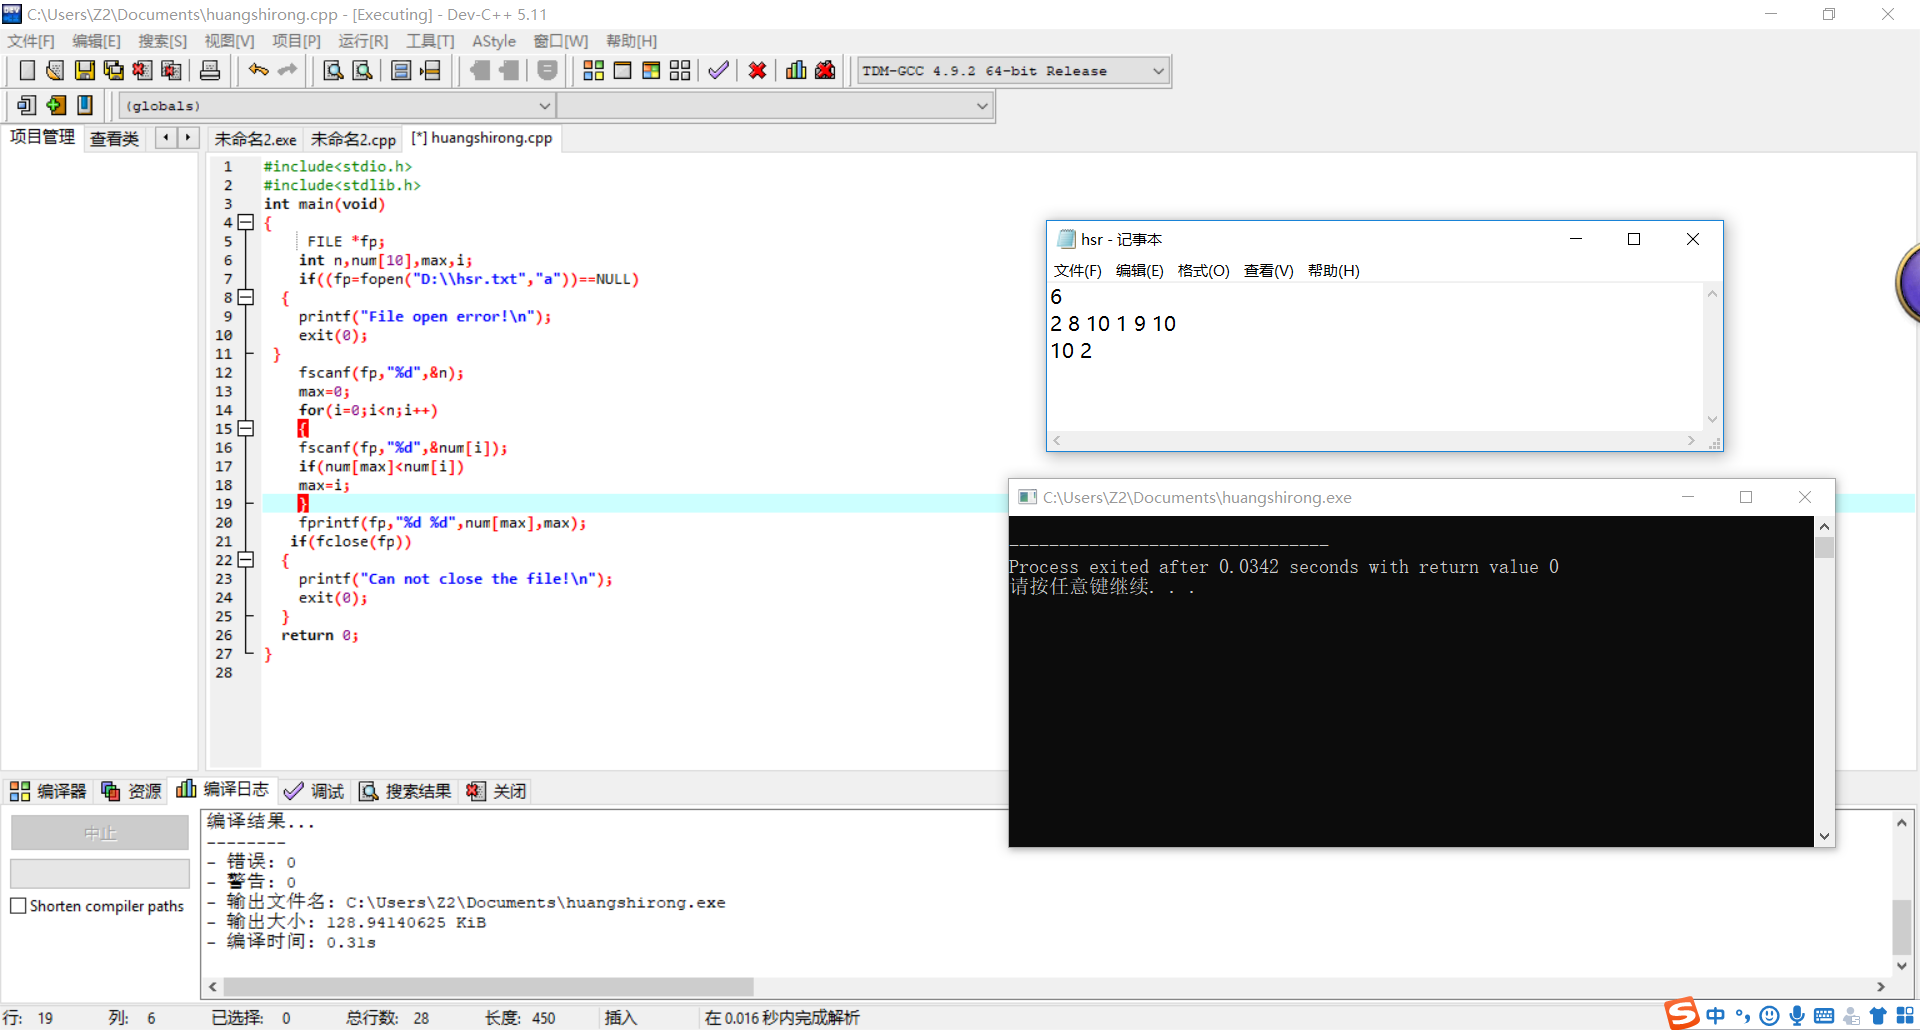Collapse the code fold at line 15

click(246, 428)
